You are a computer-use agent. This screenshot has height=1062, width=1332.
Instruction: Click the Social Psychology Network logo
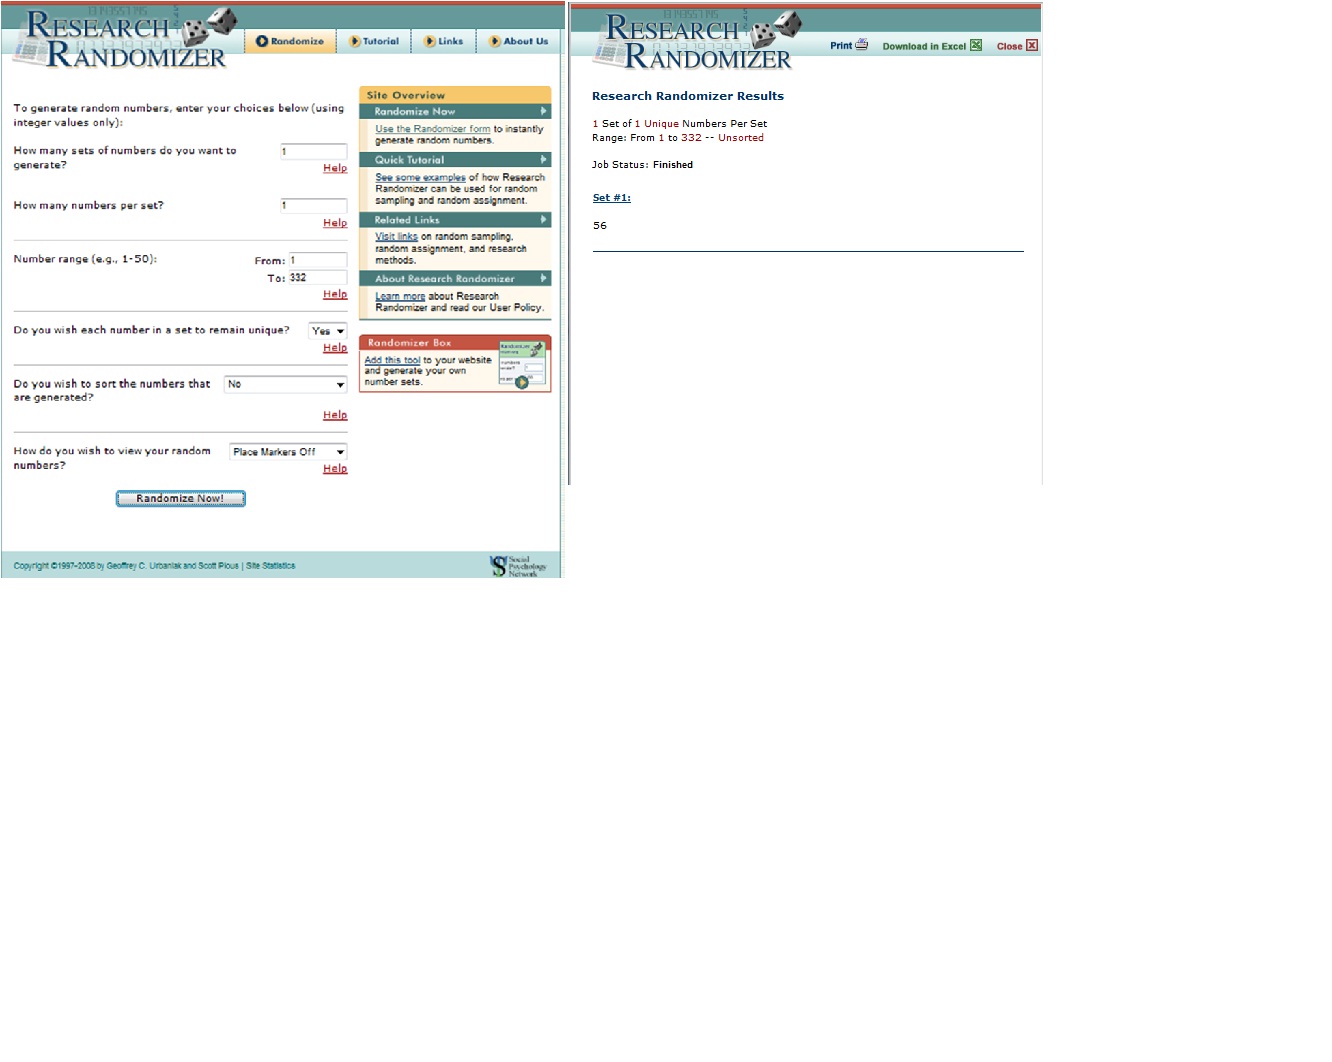tap(518, 566)
